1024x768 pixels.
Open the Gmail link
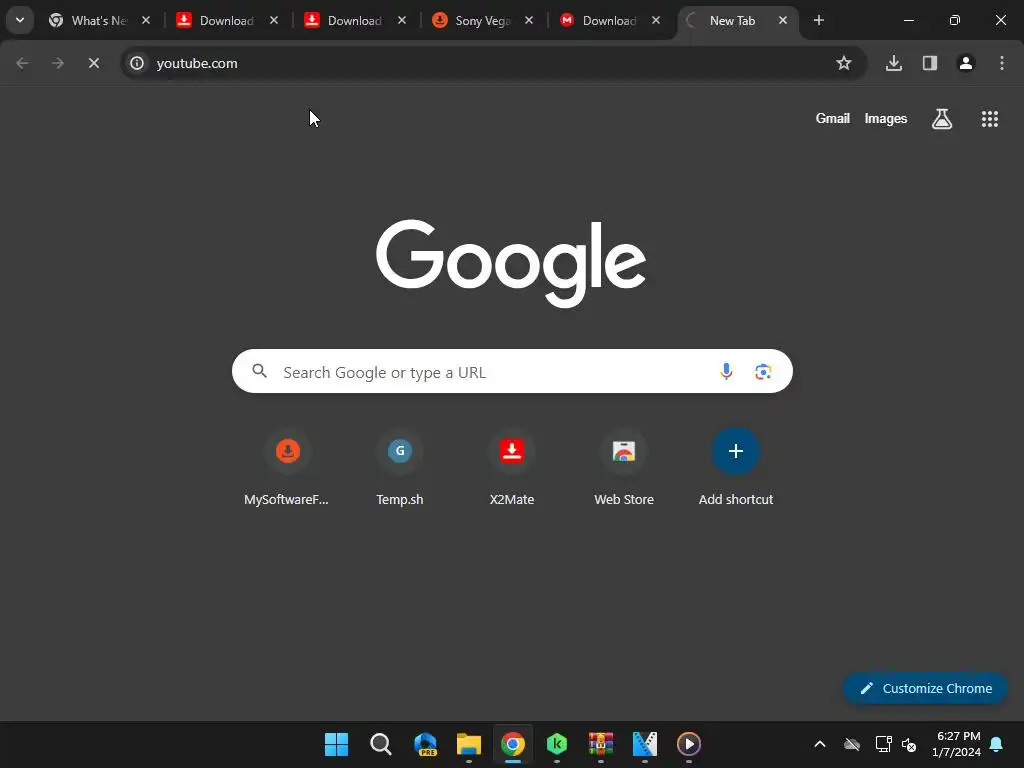coord(833,119)
